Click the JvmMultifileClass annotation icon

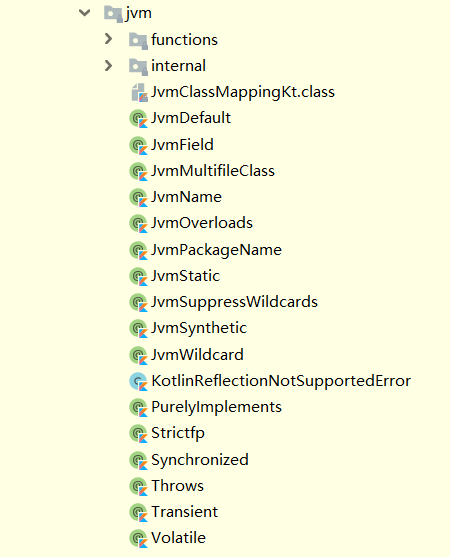point(139,172)
